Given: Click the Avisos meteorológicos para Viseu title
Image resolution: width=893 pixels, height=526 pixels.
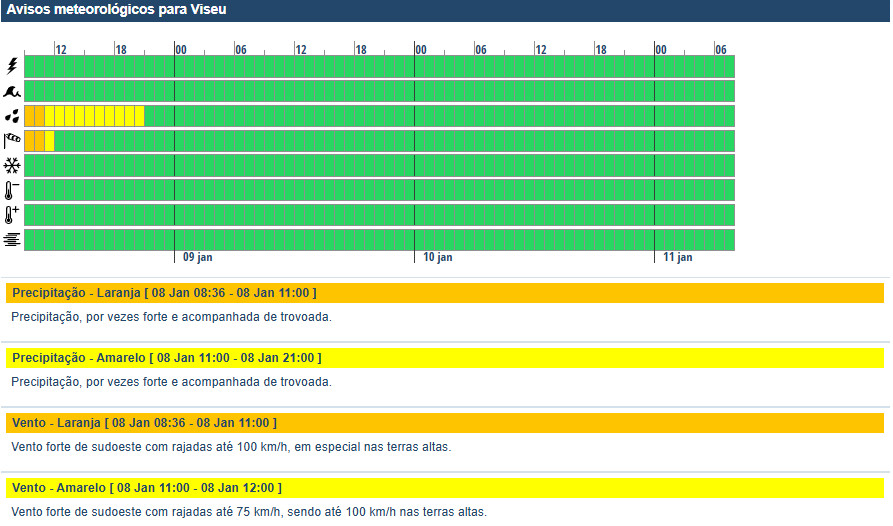Looking at the screenshot, I should tap(116, 10).
